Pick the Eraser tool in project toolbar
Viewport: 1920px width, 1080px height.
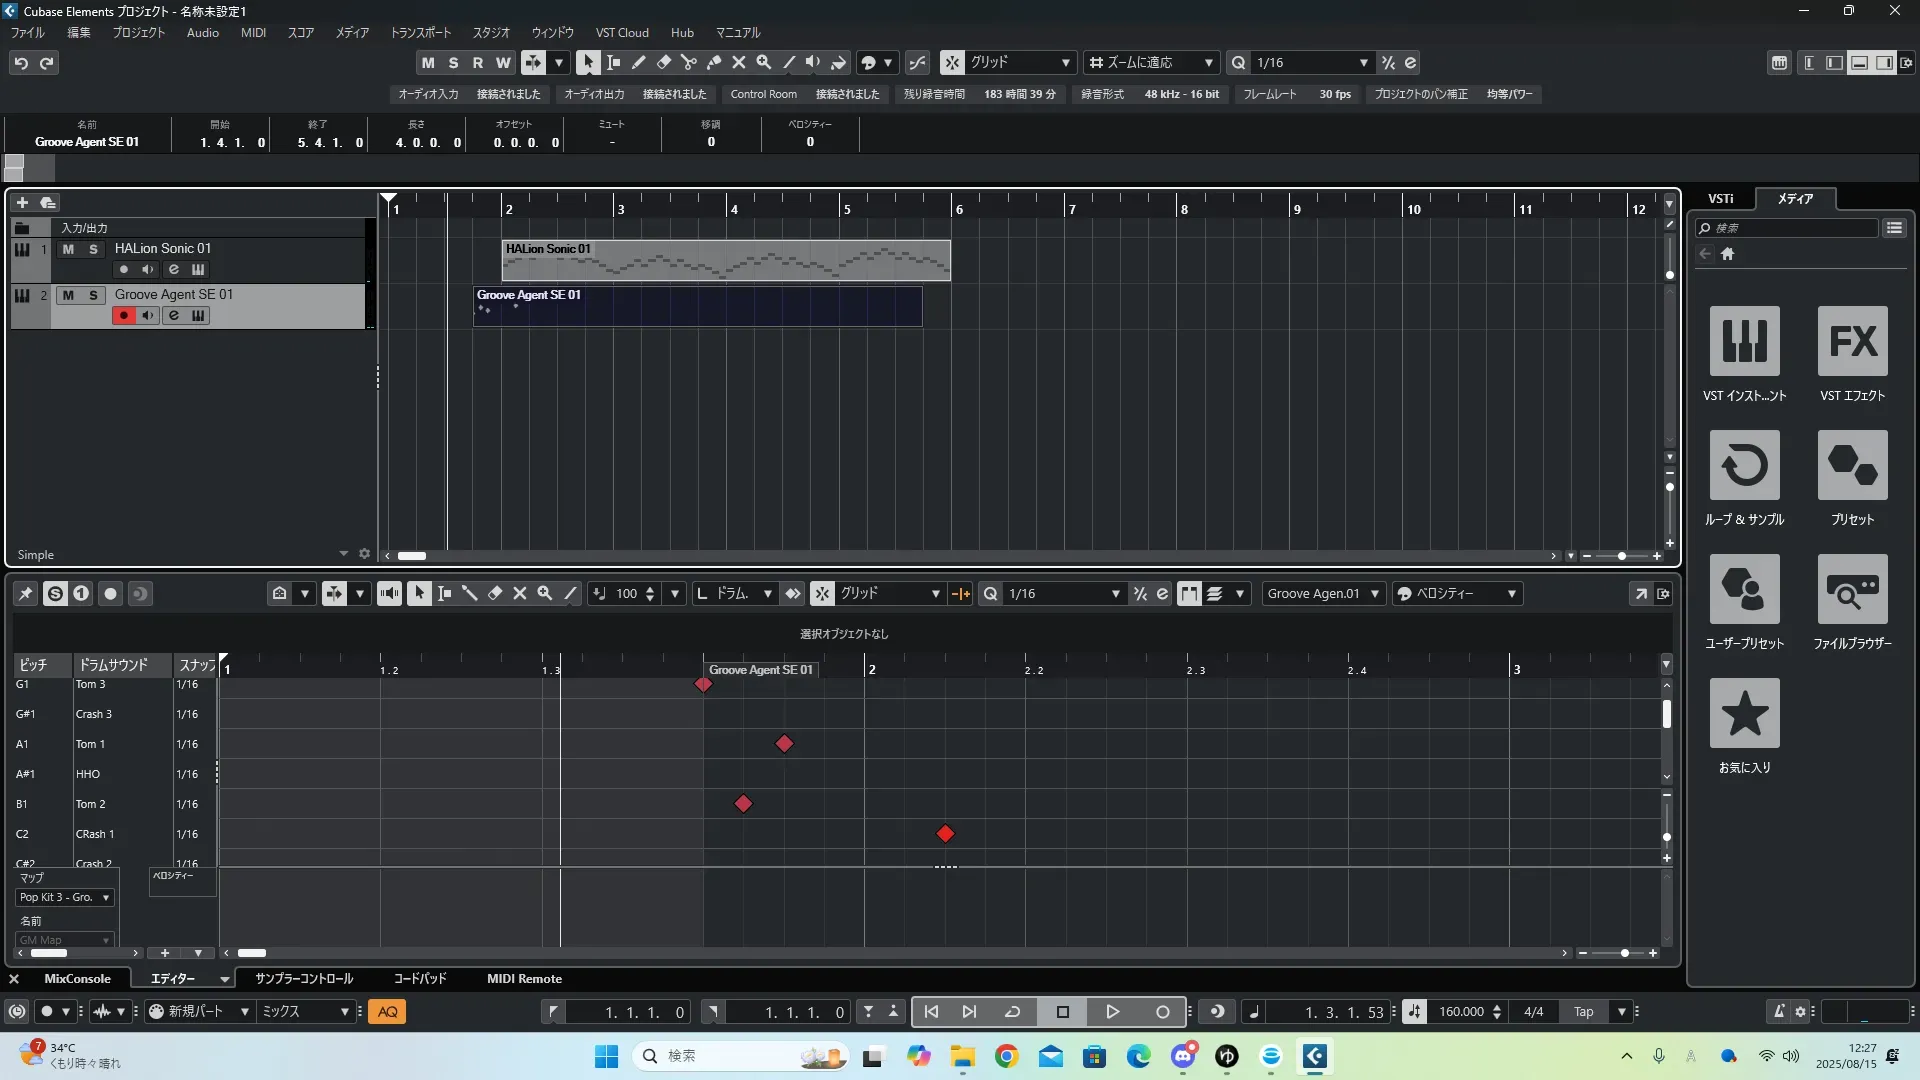pos(663,62)
